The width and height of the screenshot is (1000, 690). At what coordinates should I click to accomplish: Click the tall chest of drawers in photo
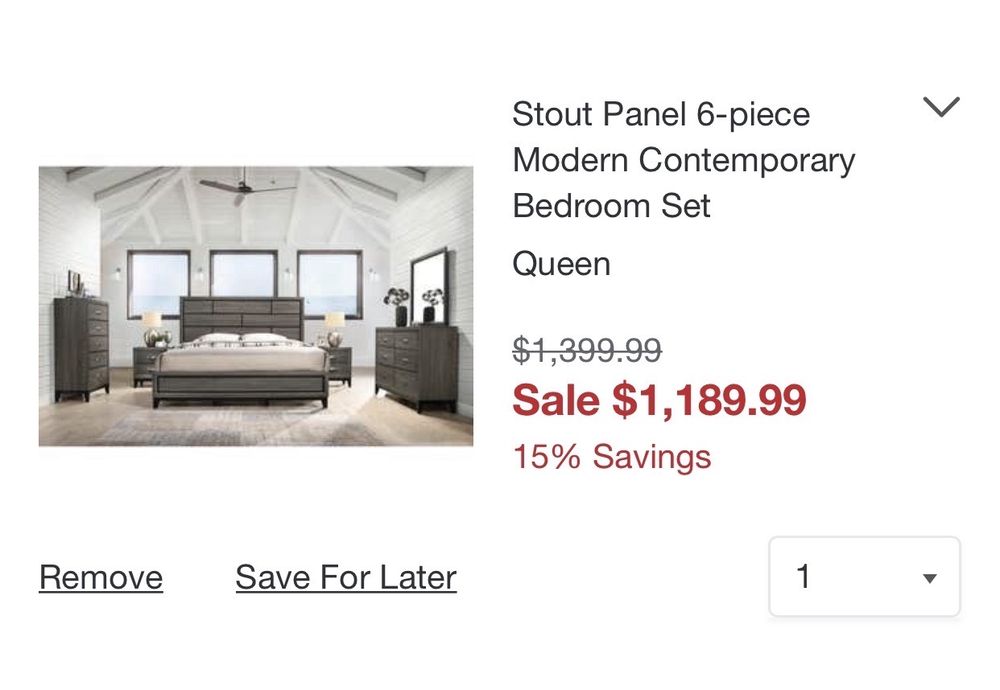[81, 347]
